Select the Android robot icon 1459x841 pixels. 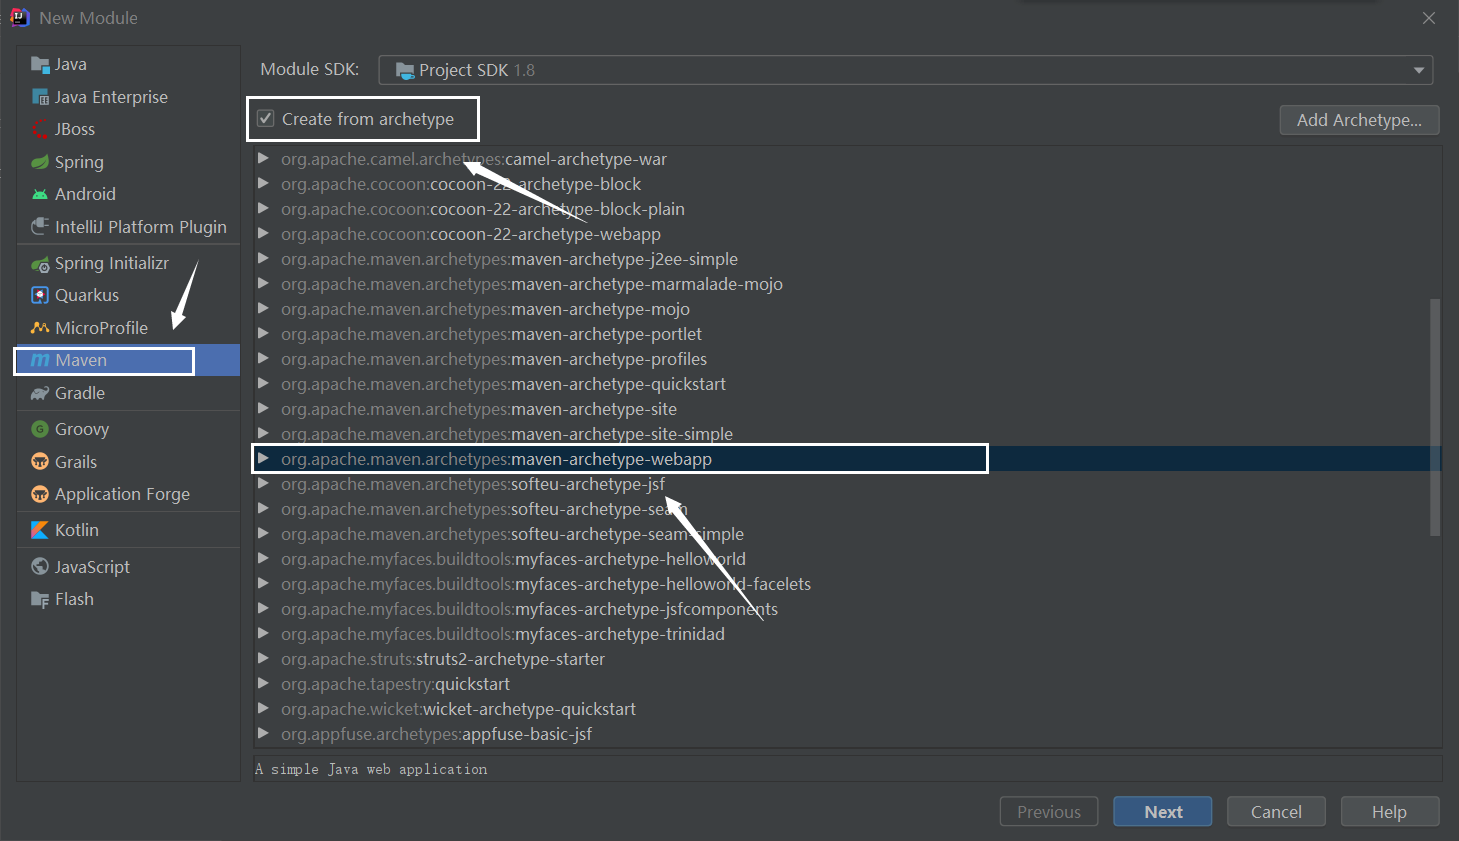(x=40, y=194)
